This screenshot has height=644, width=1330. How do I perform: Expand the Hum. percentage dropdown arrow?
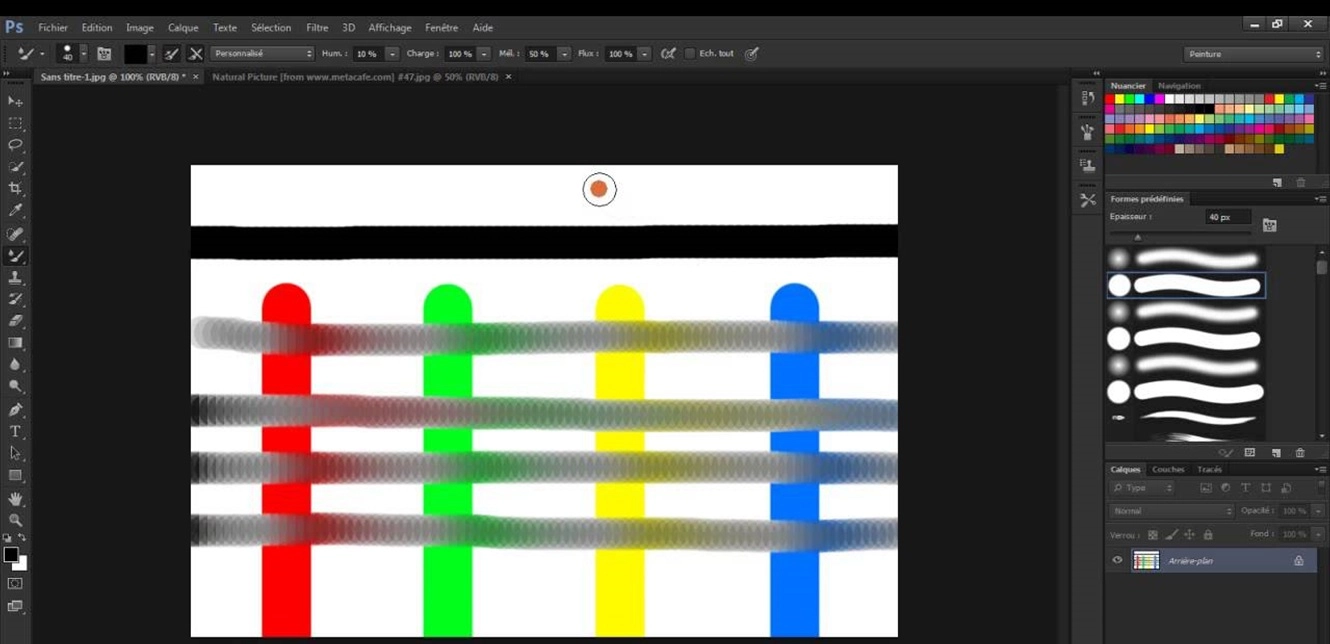[392, 54]
